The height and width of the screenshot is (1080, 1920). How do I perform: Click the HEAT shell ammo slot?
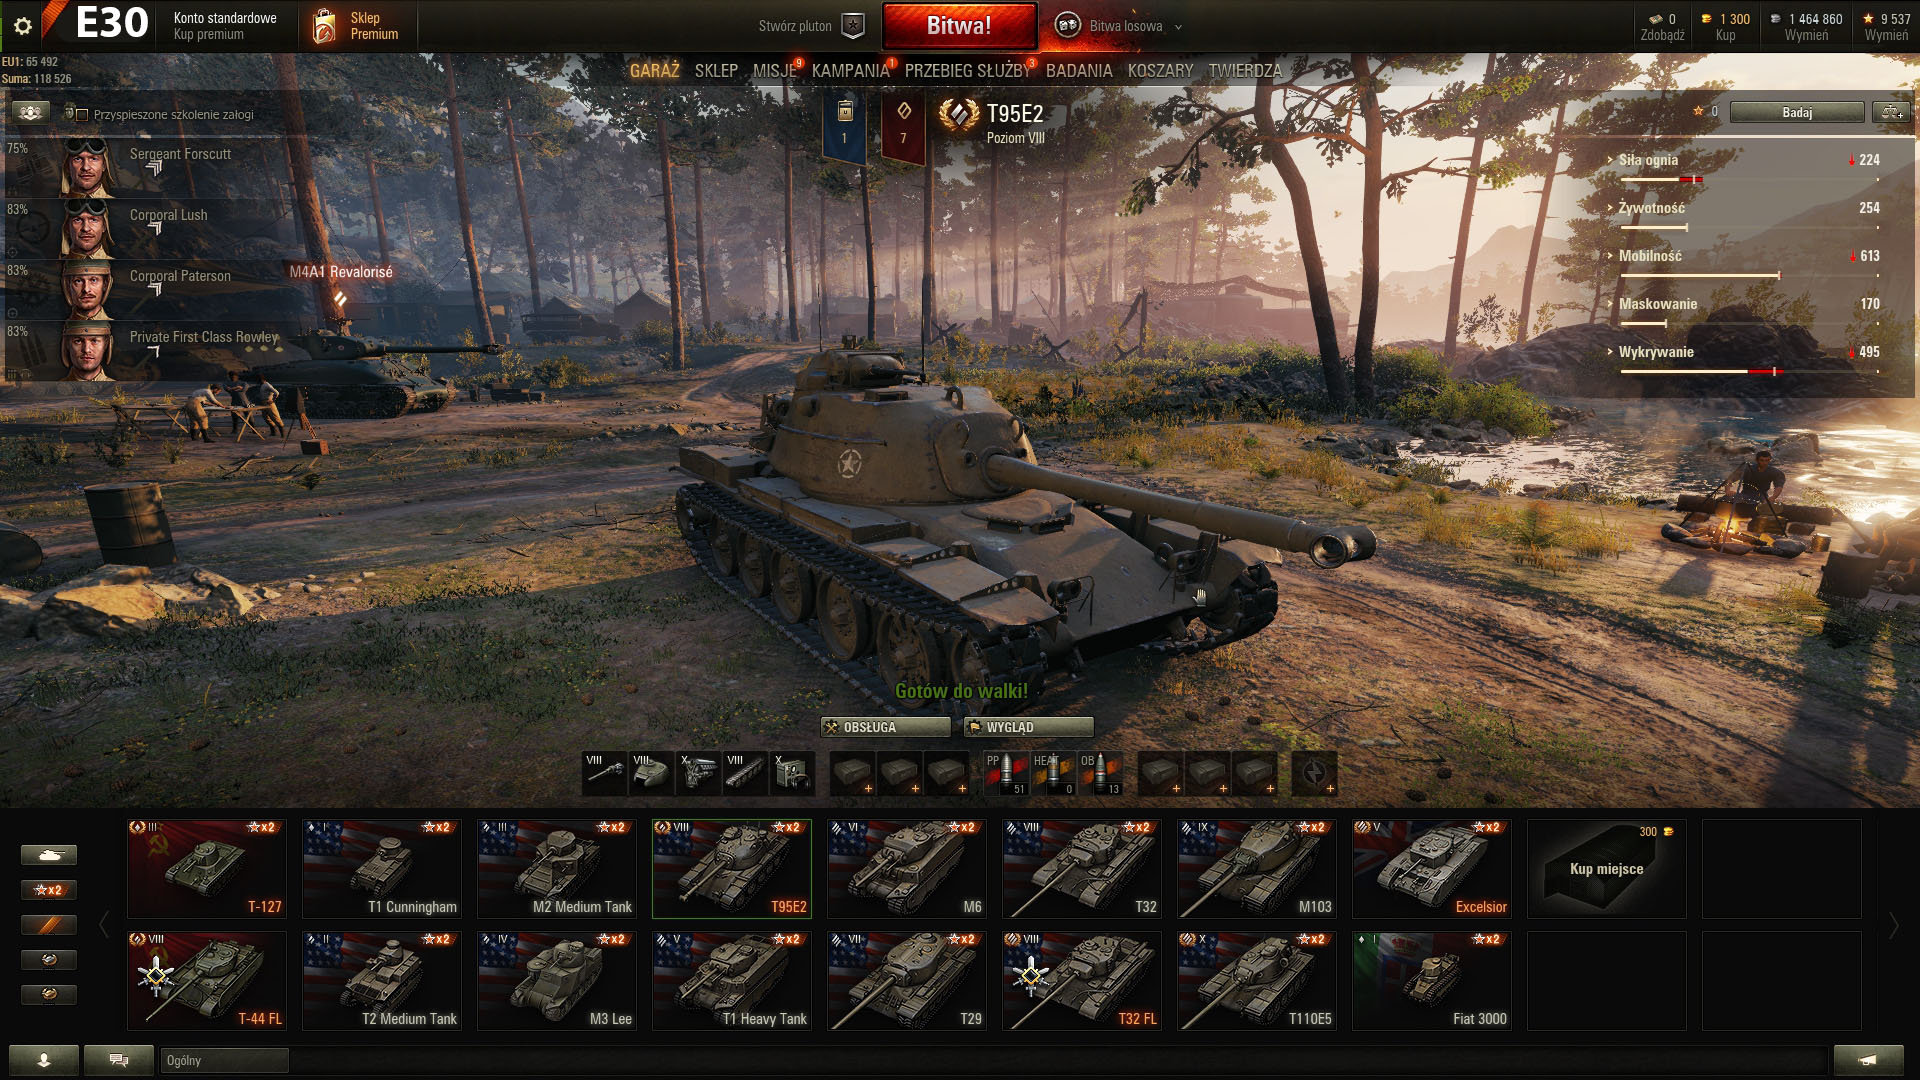point(1054,773)
